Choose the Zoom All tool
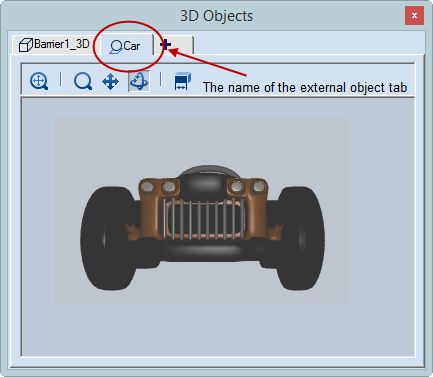433x377 pixels. point(39,81)
